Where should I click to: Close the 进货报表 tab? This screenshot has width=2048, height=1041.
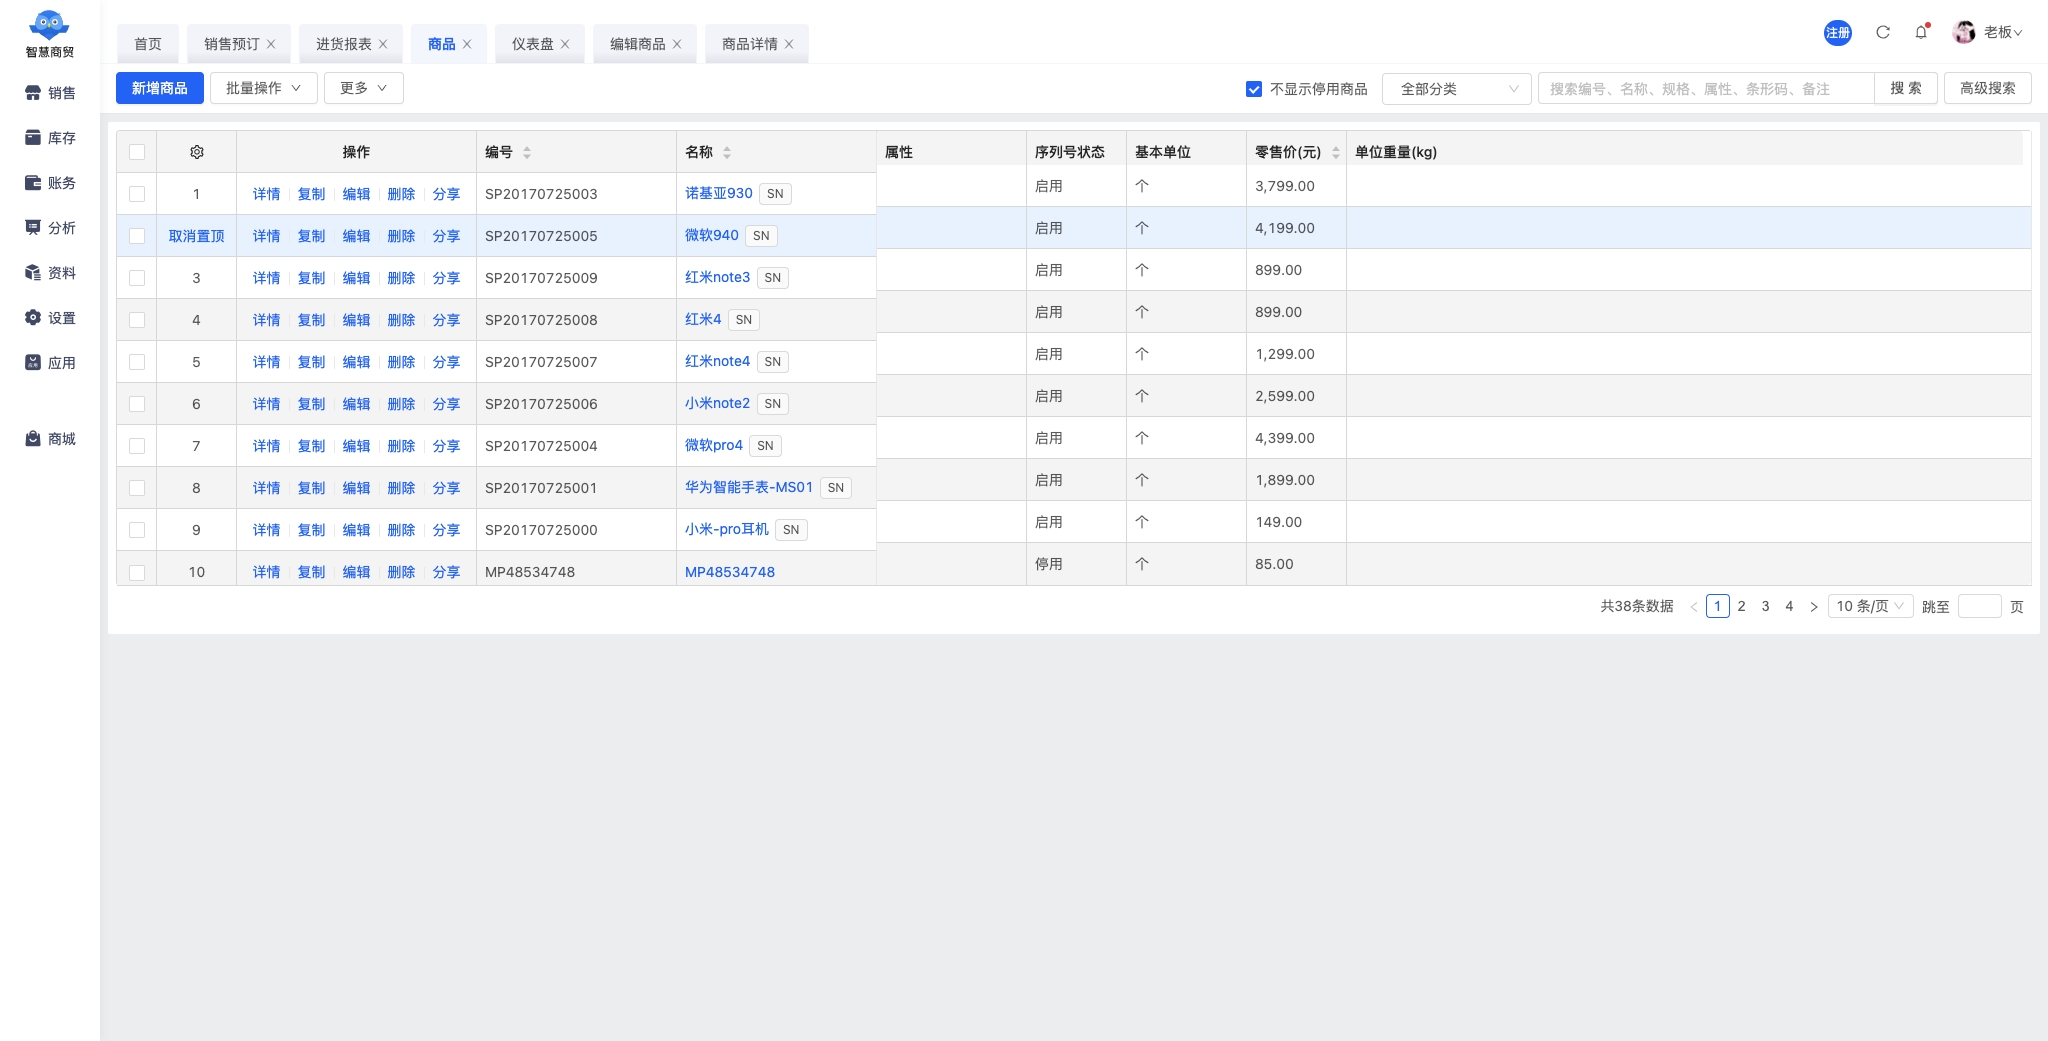pyautogui.click(x=383, y=44)
